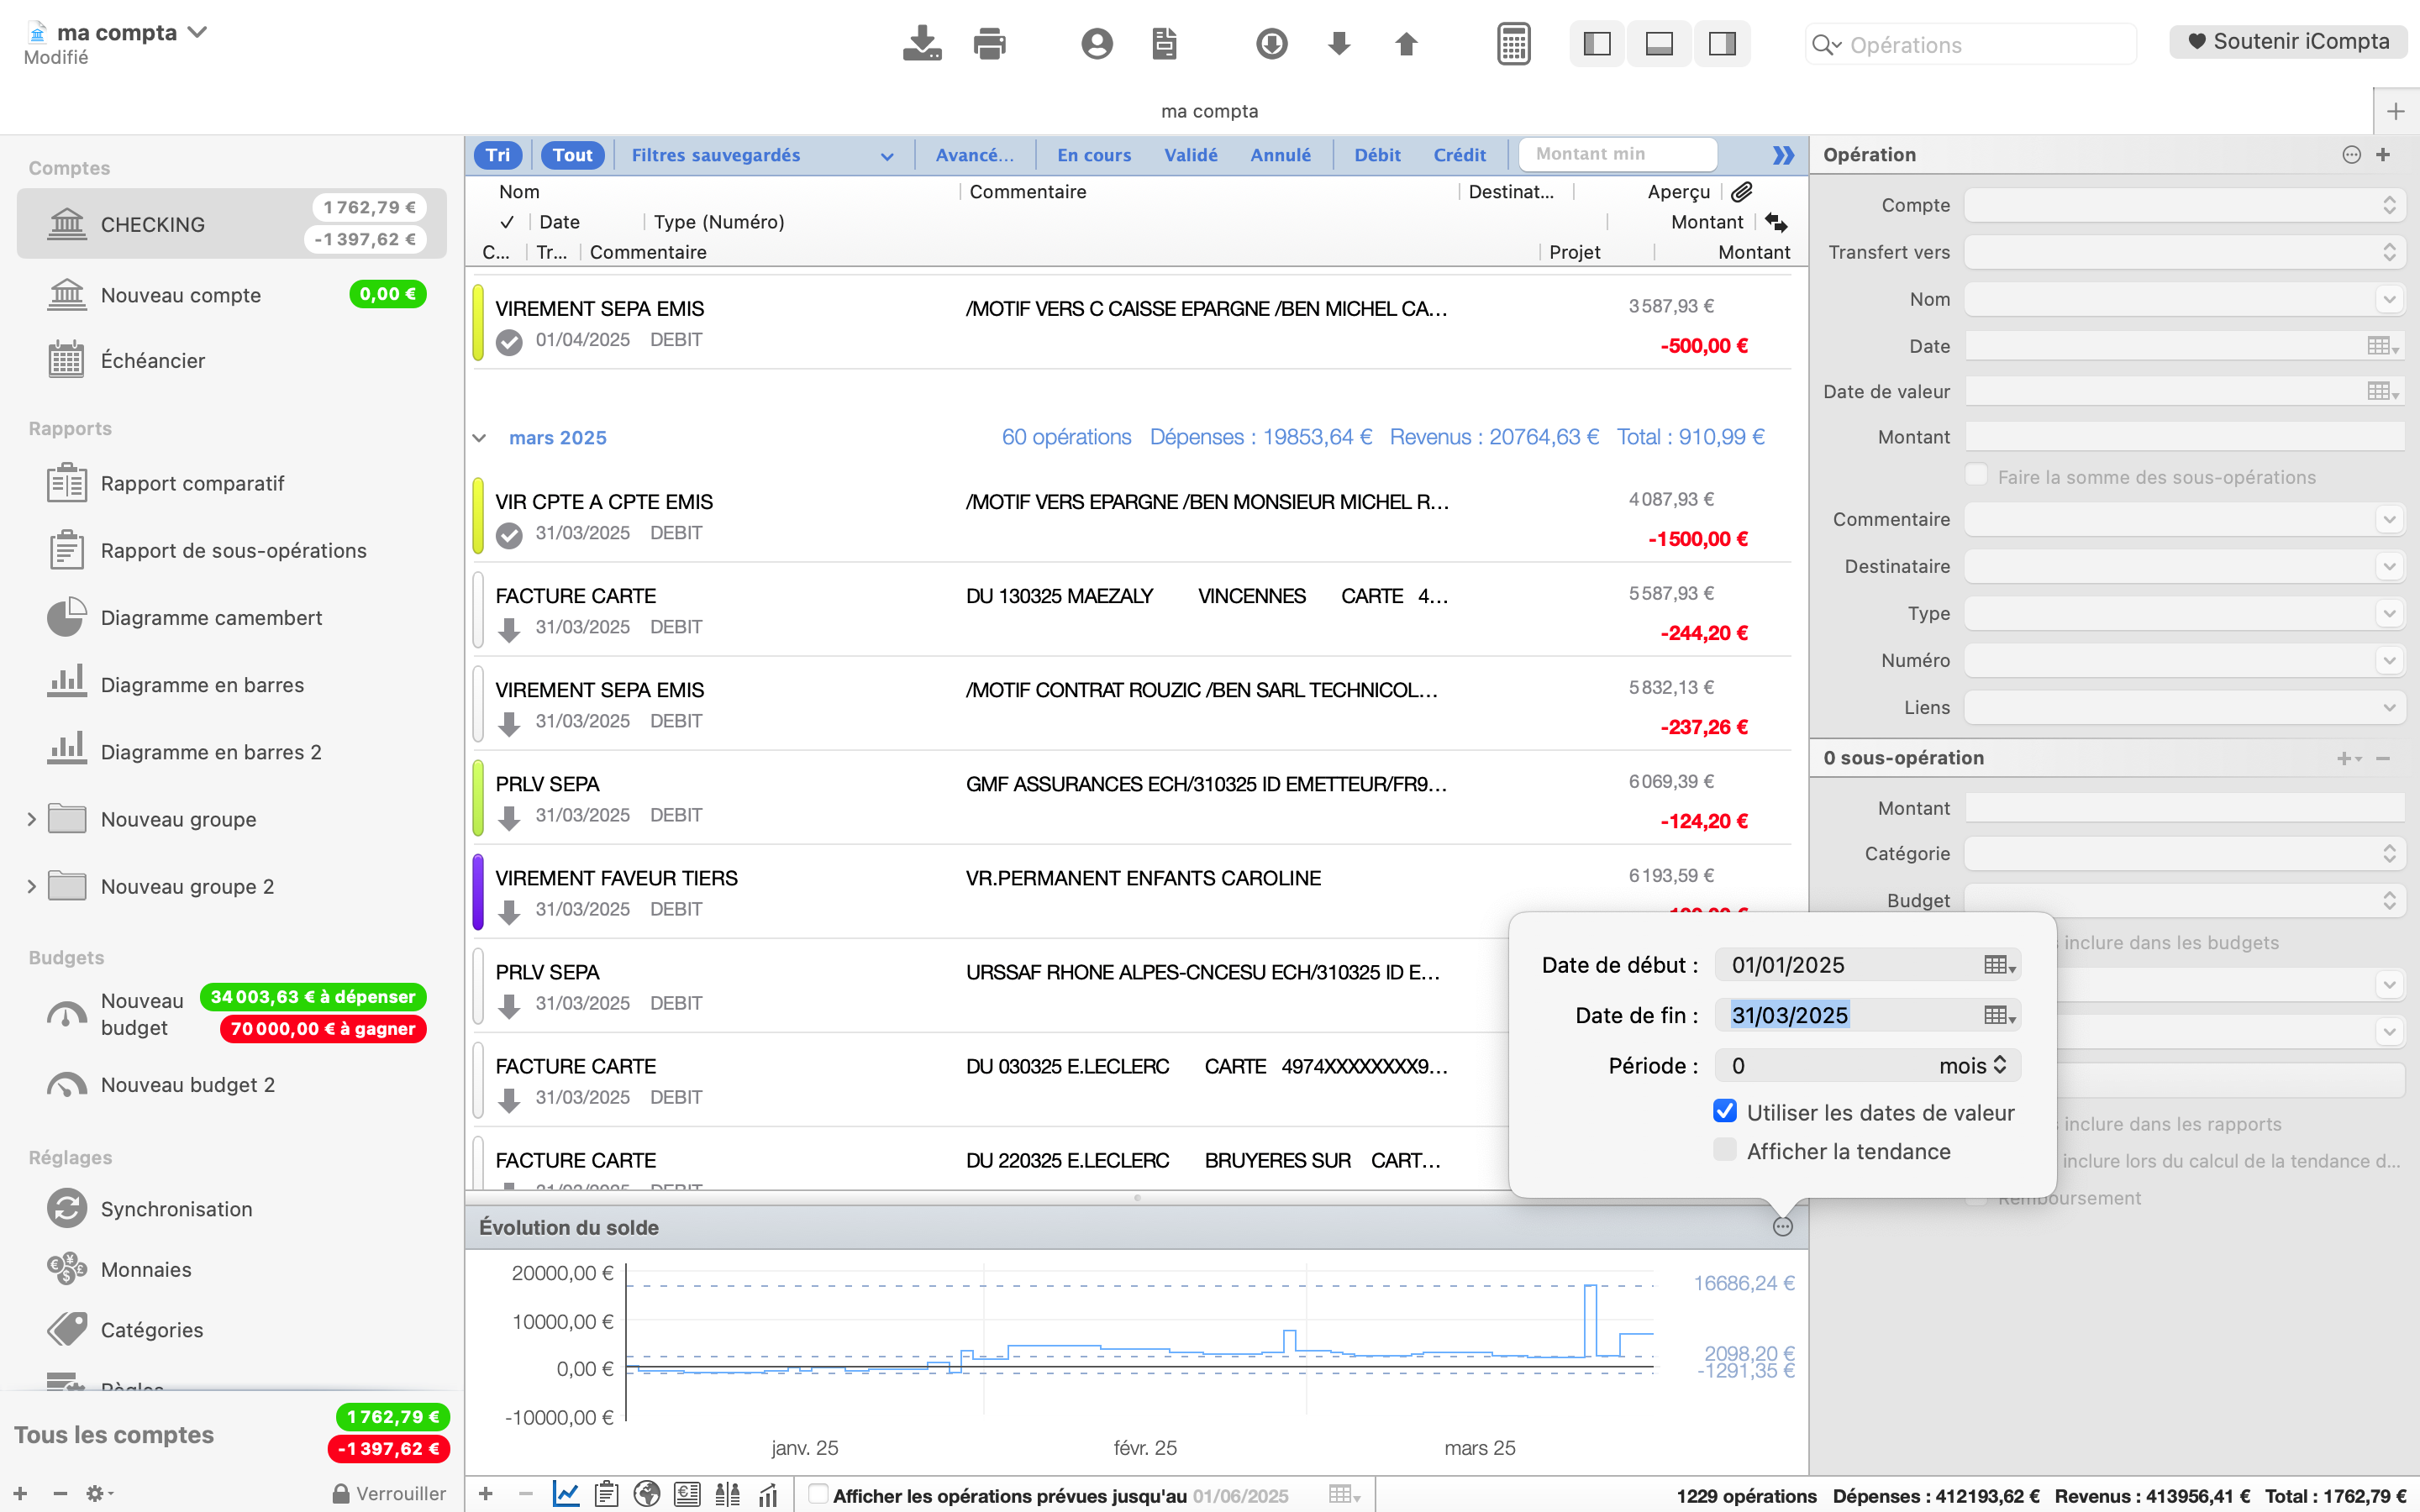Toggle Faire la somme des sous-opérations

point(1976,475)
